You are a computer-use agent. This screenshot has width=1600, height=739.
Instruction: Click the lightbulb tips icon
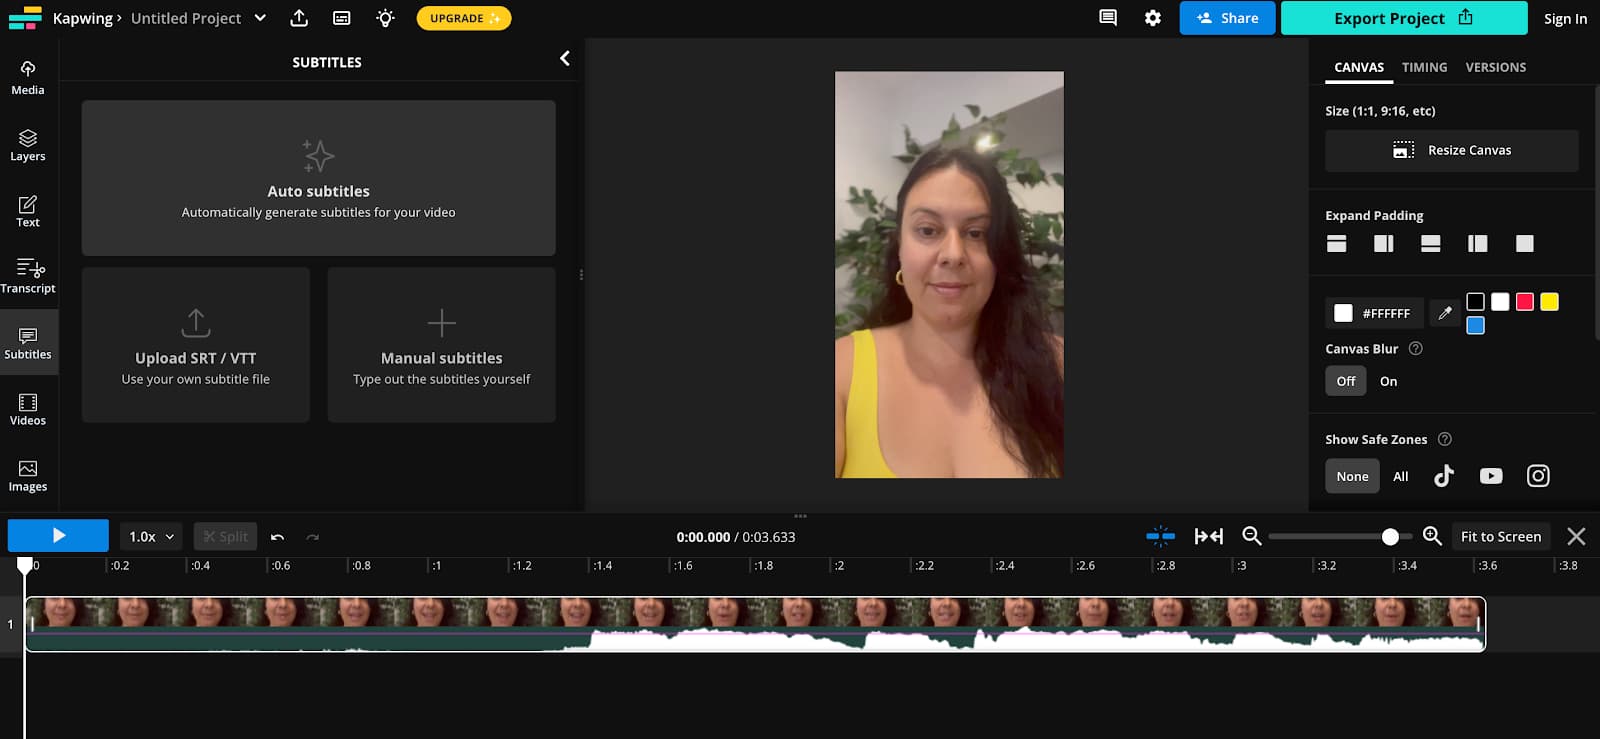coord(385,18)
